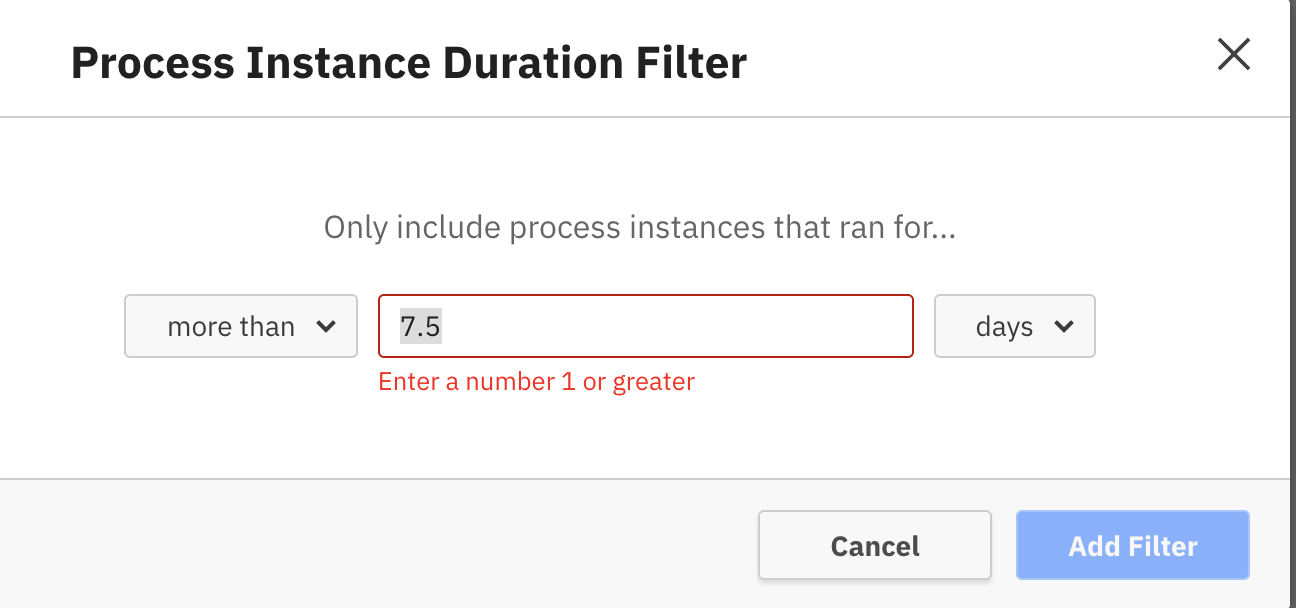This screenshot has height=608, width=1296.
Task: Select the "days" label text
Action: 1004,327
